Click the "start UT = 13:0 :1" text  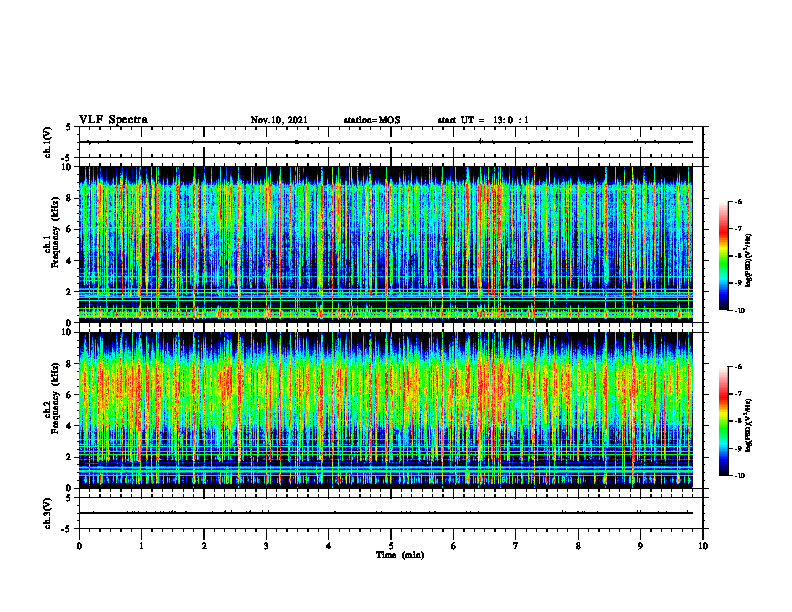point(483,120)
